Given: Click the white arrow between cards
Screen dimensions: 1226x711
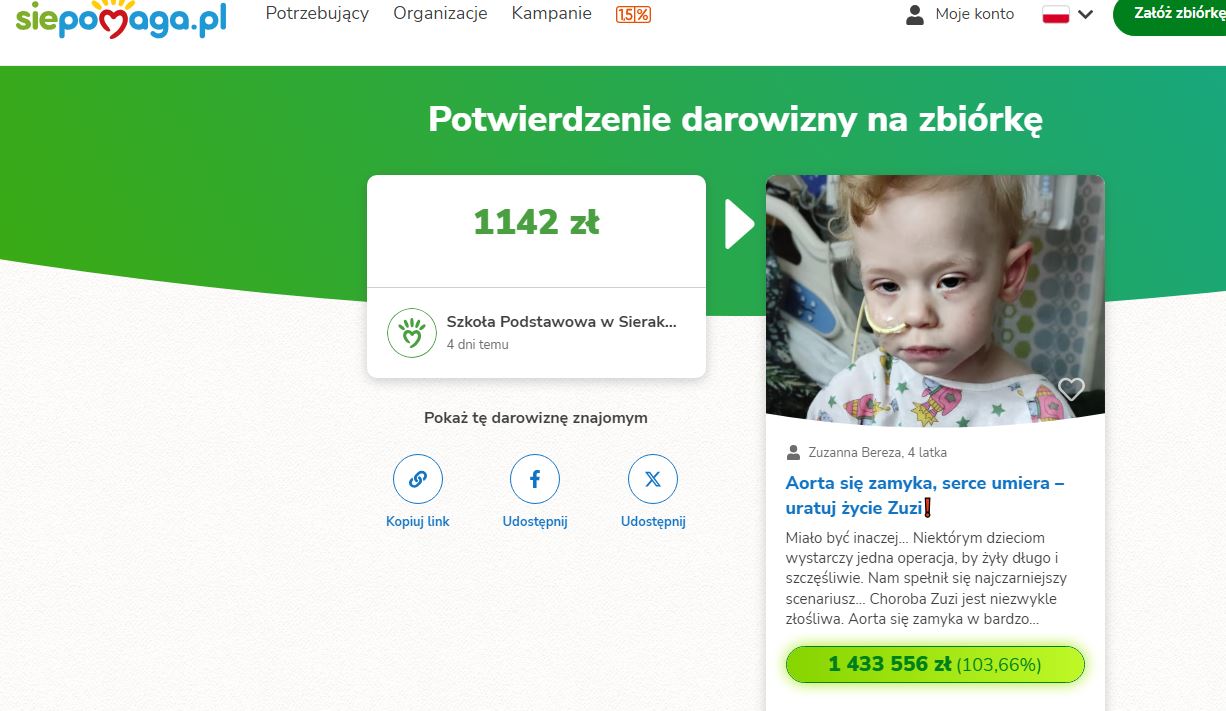Looking at the screenshot, I should [739, 224].
